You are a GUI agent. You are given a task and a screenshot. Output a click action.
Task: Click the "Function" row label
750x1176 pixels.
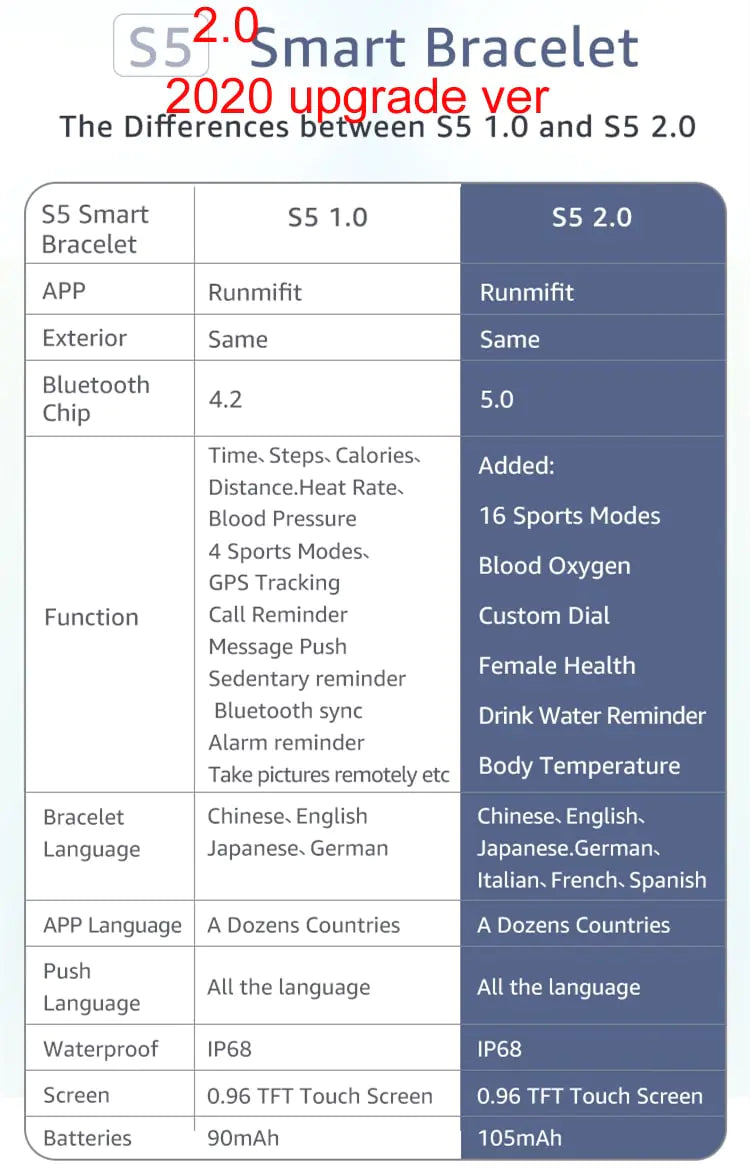coord(91,617)
